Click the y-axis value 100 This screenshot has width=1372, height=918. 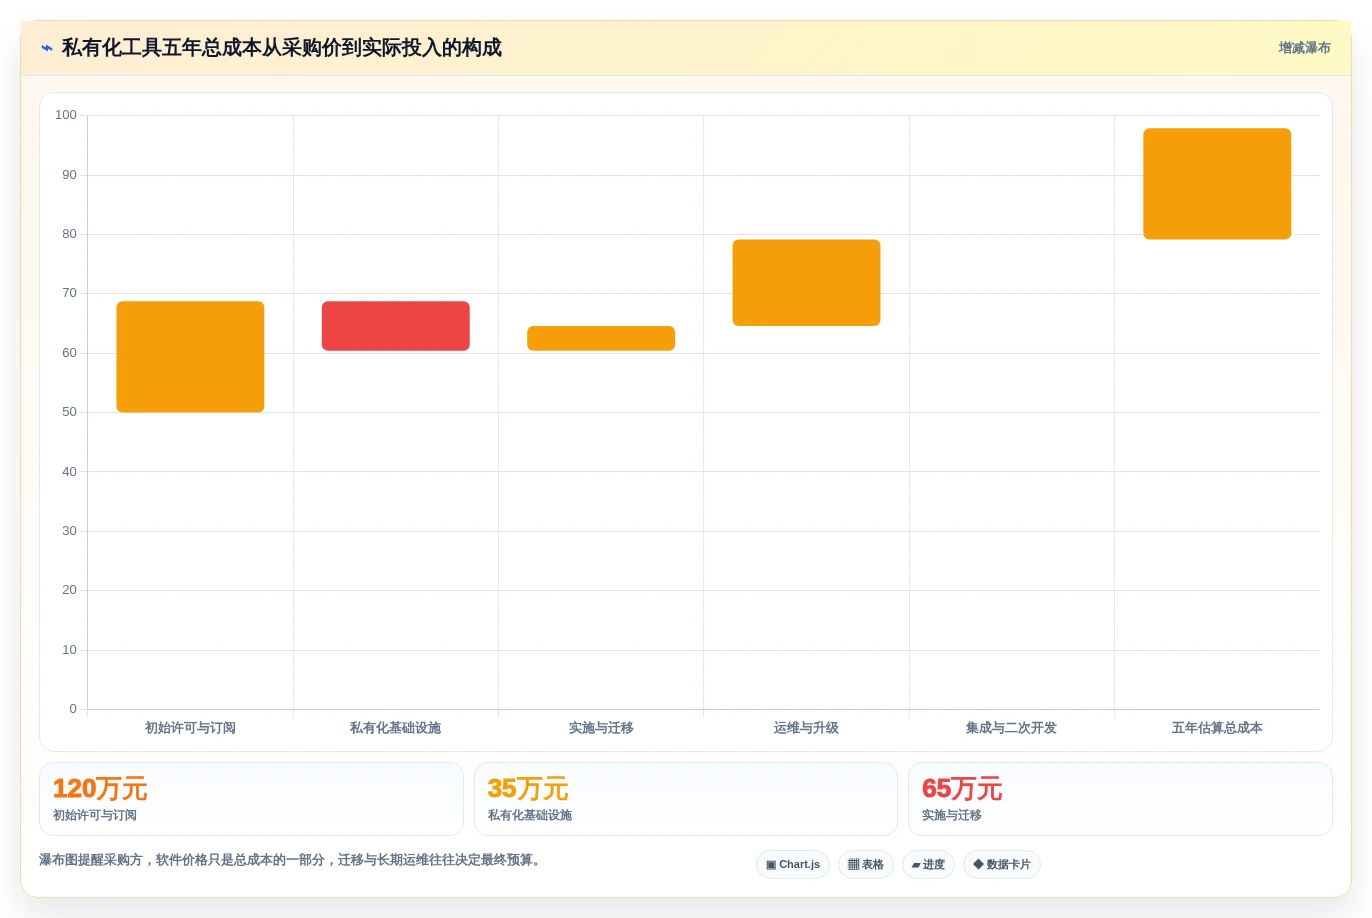coord(66,115)
